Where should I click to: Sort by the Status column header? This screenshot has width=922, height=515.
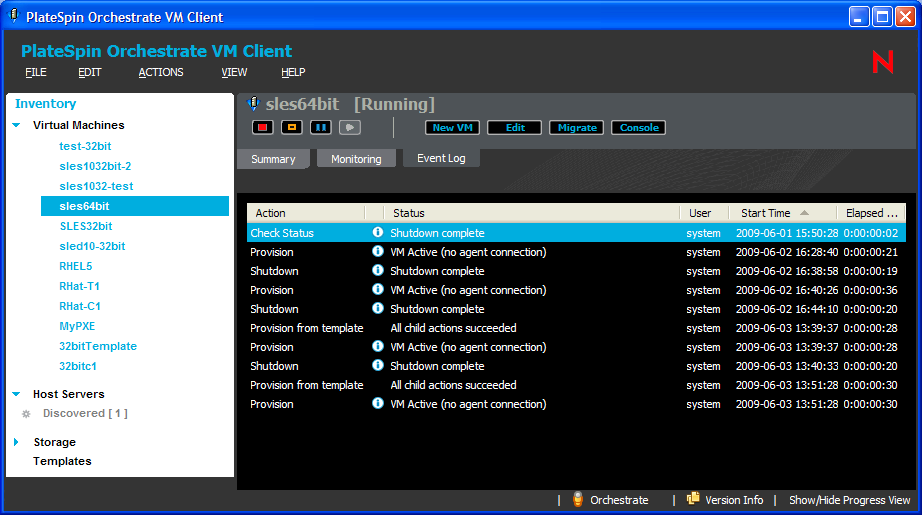[x=532, y=213]
